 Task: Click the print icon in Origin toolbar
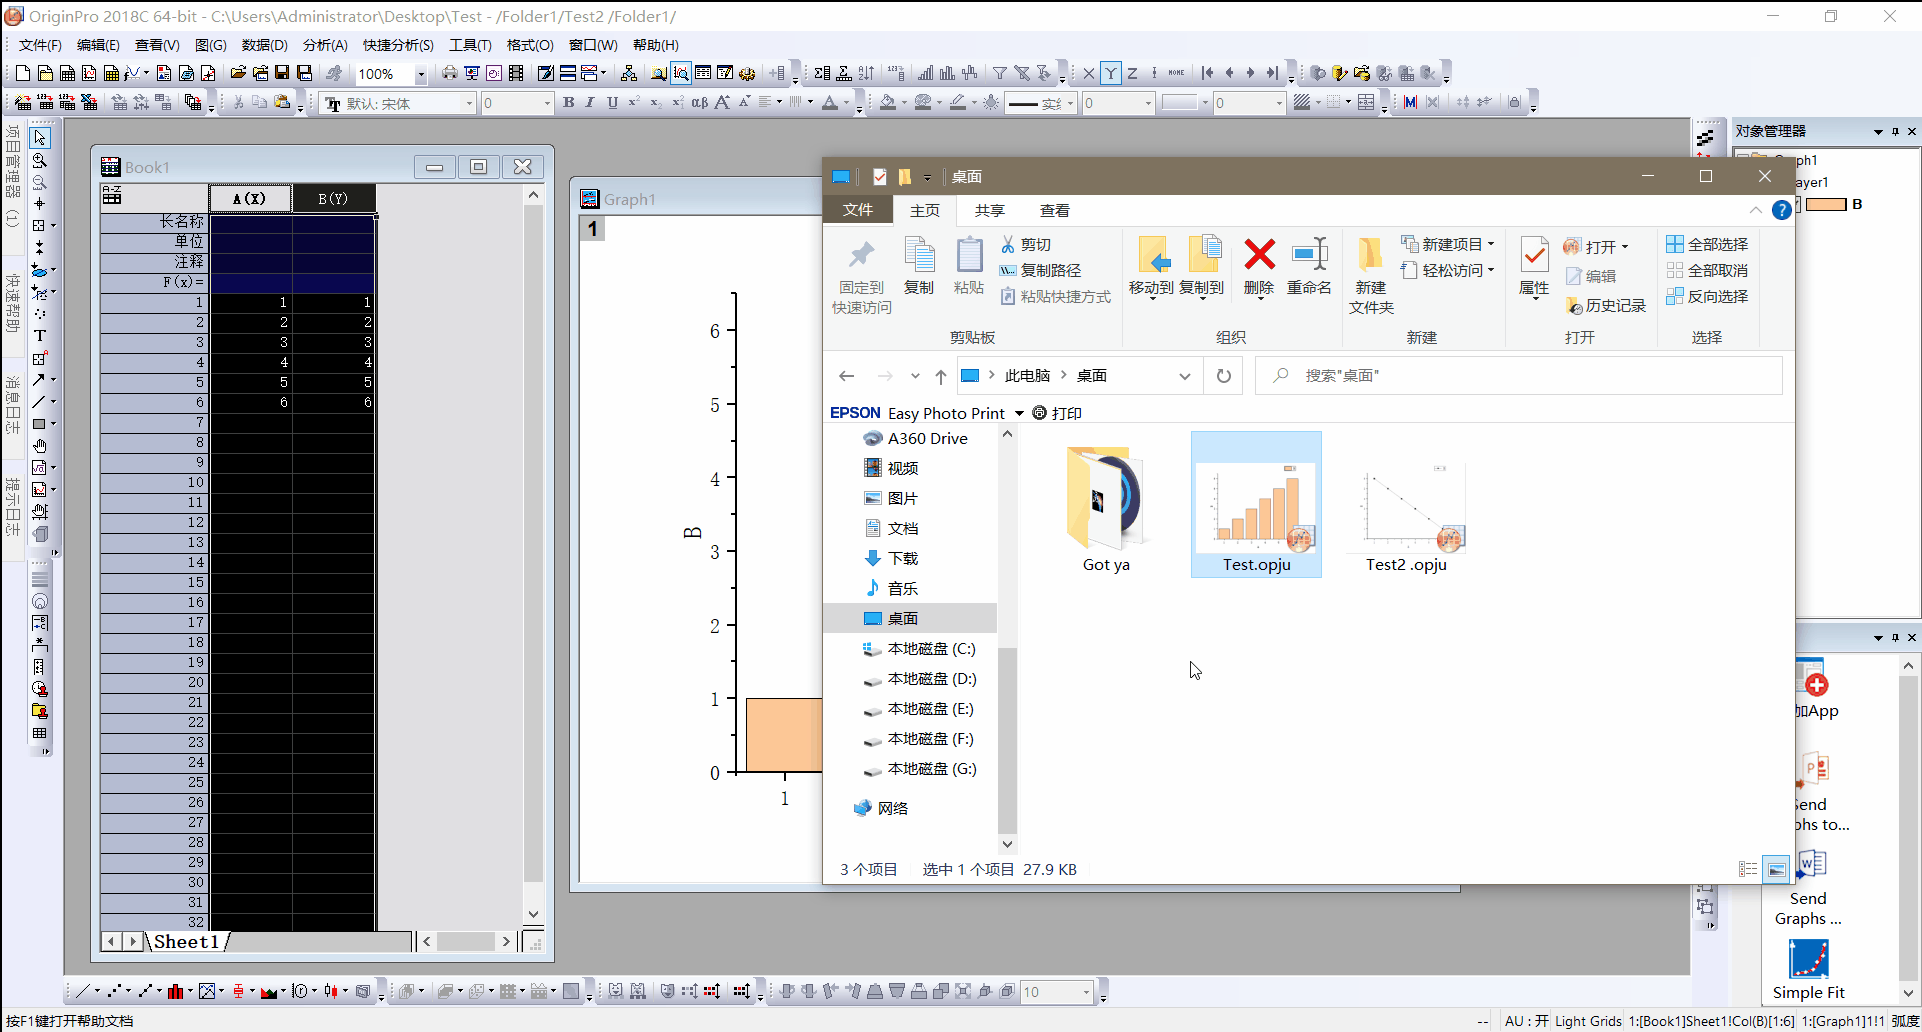click(x=450, y=73)
